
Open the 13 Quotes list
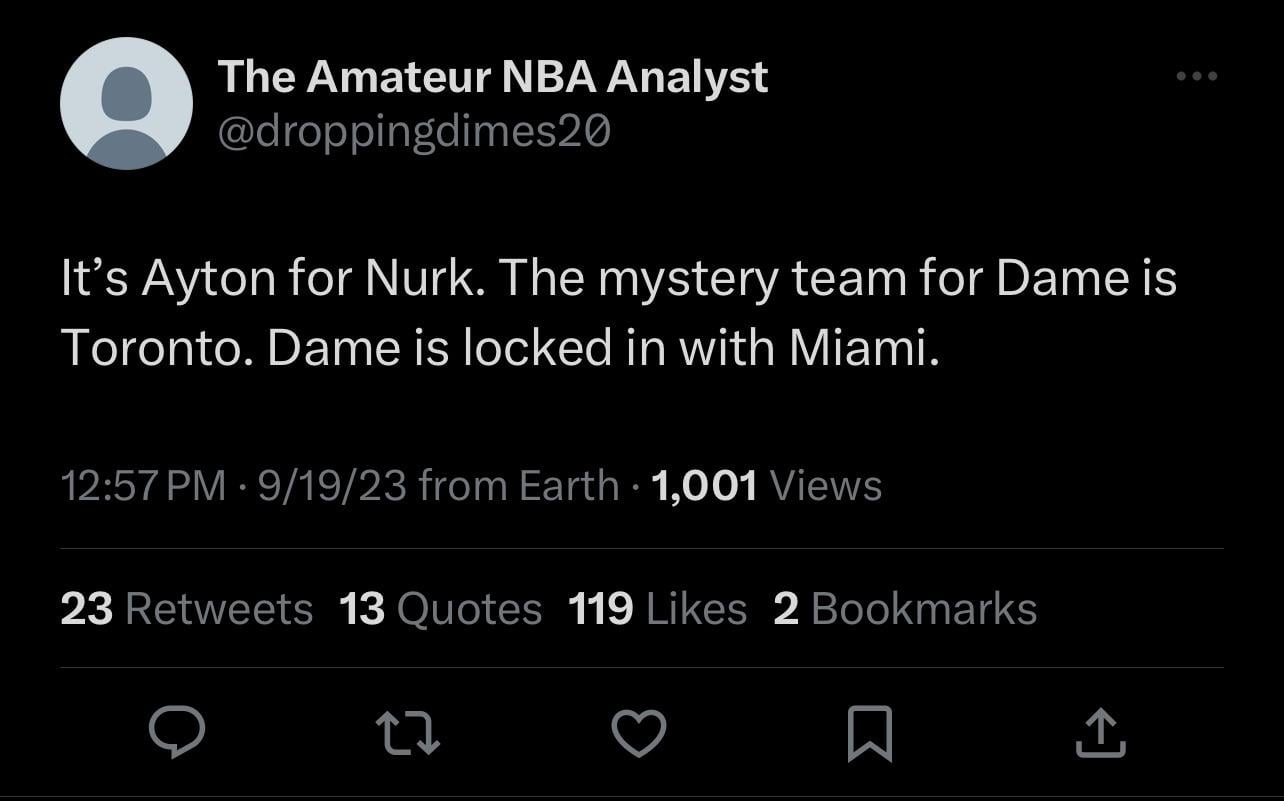coord(440,609)
